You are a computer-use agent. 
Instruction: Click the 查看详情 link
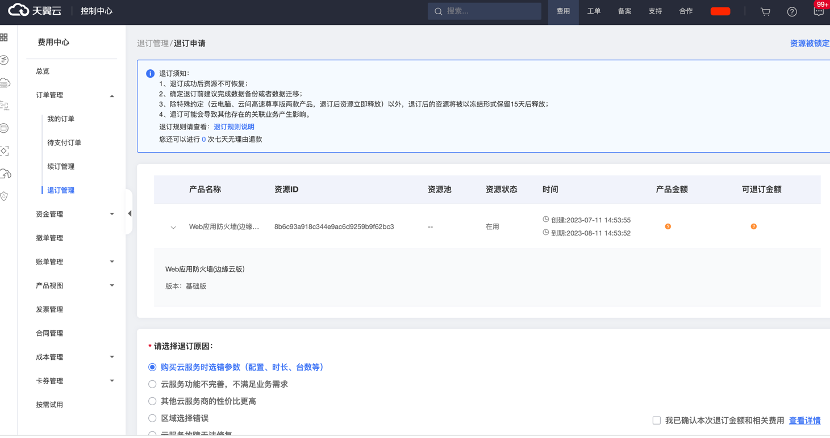pyautogui.click(x=809, y=420)
